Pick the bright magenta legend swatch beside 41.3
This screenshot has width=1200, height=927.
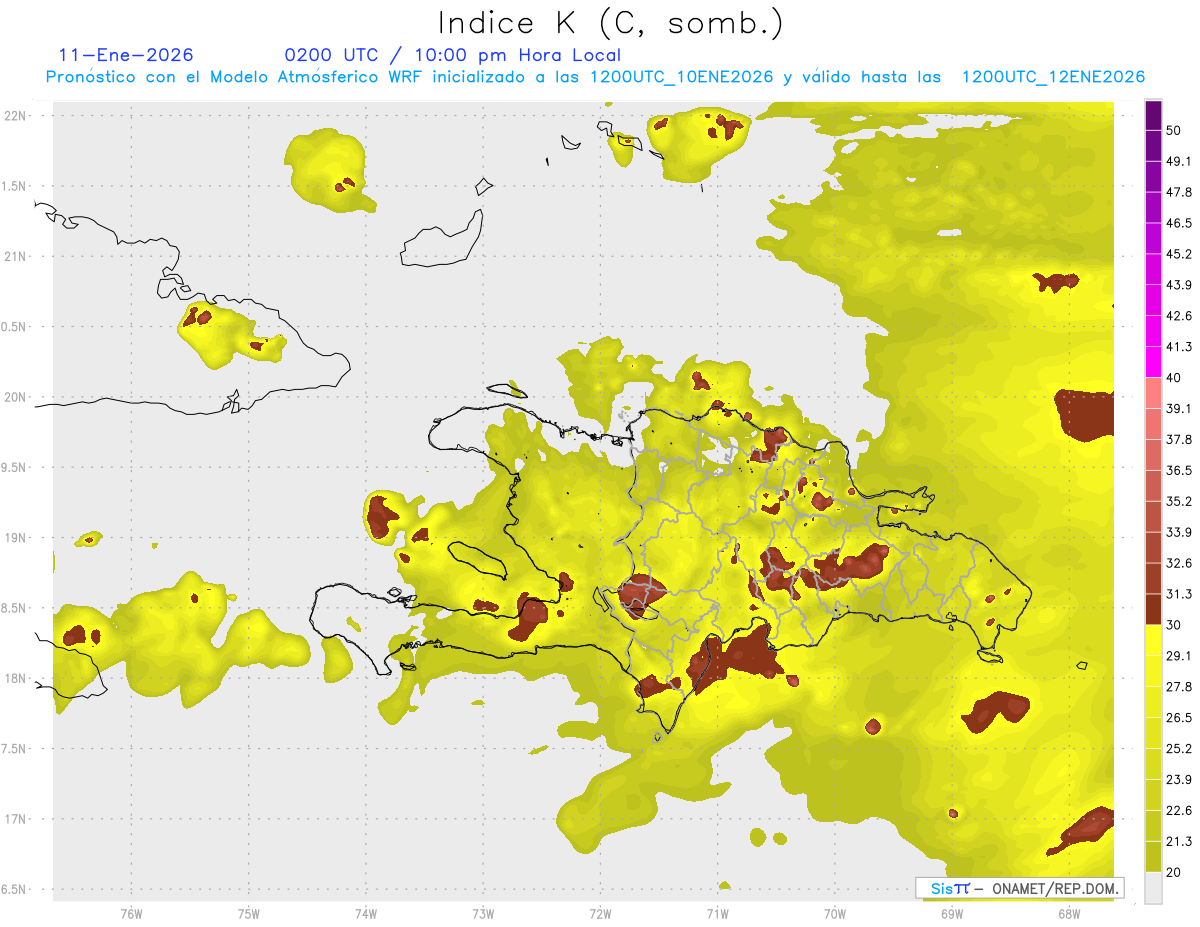pos(1153,362)
